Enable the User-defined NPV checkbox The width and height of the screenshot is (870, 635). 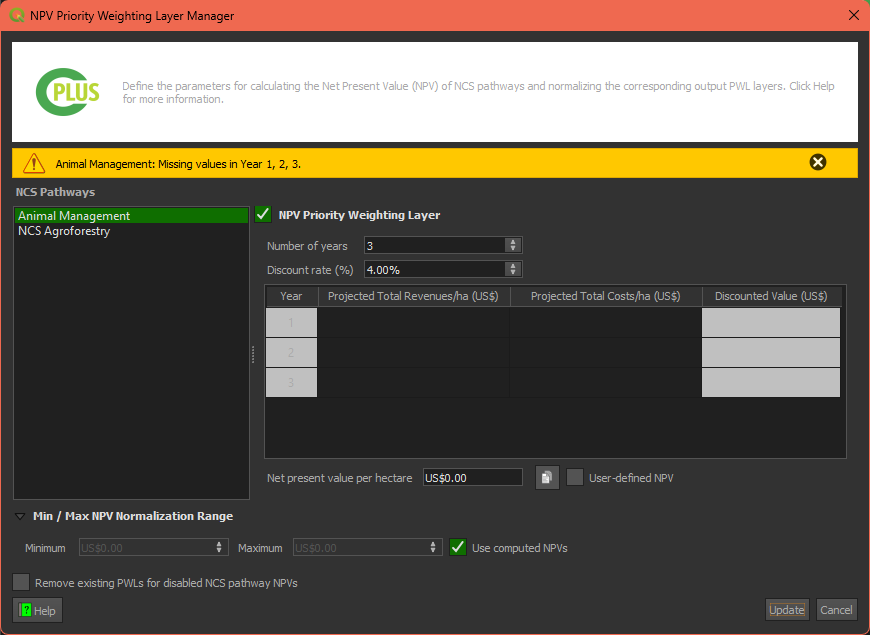(575, 477)
